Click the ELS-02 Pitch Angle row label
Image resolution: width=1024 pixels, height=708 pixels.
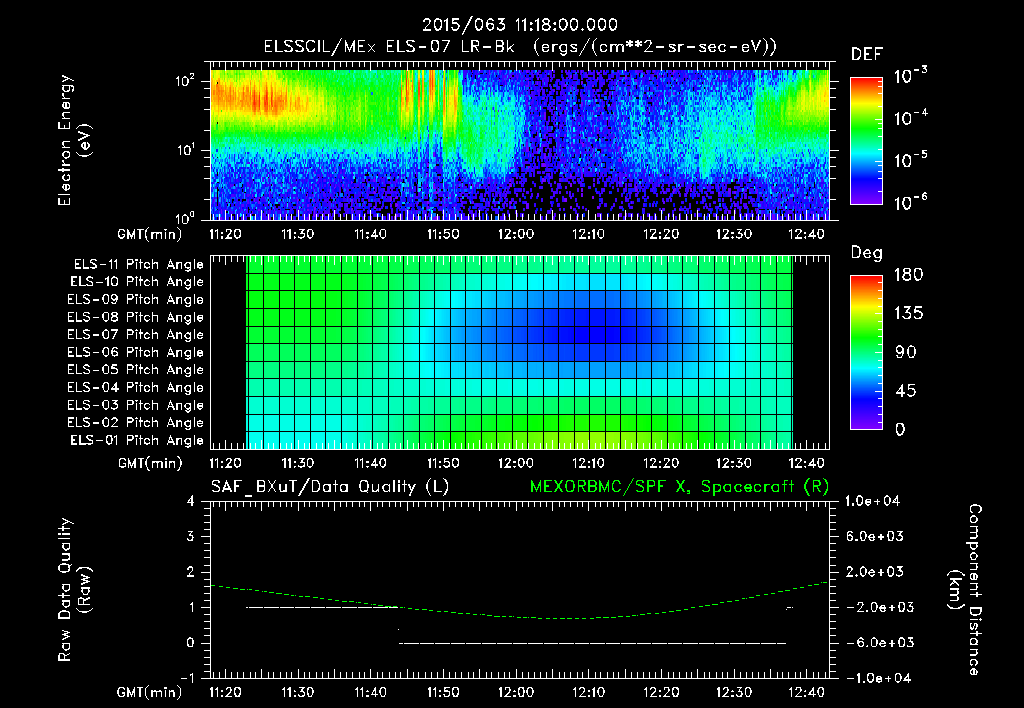pos(136,423)
